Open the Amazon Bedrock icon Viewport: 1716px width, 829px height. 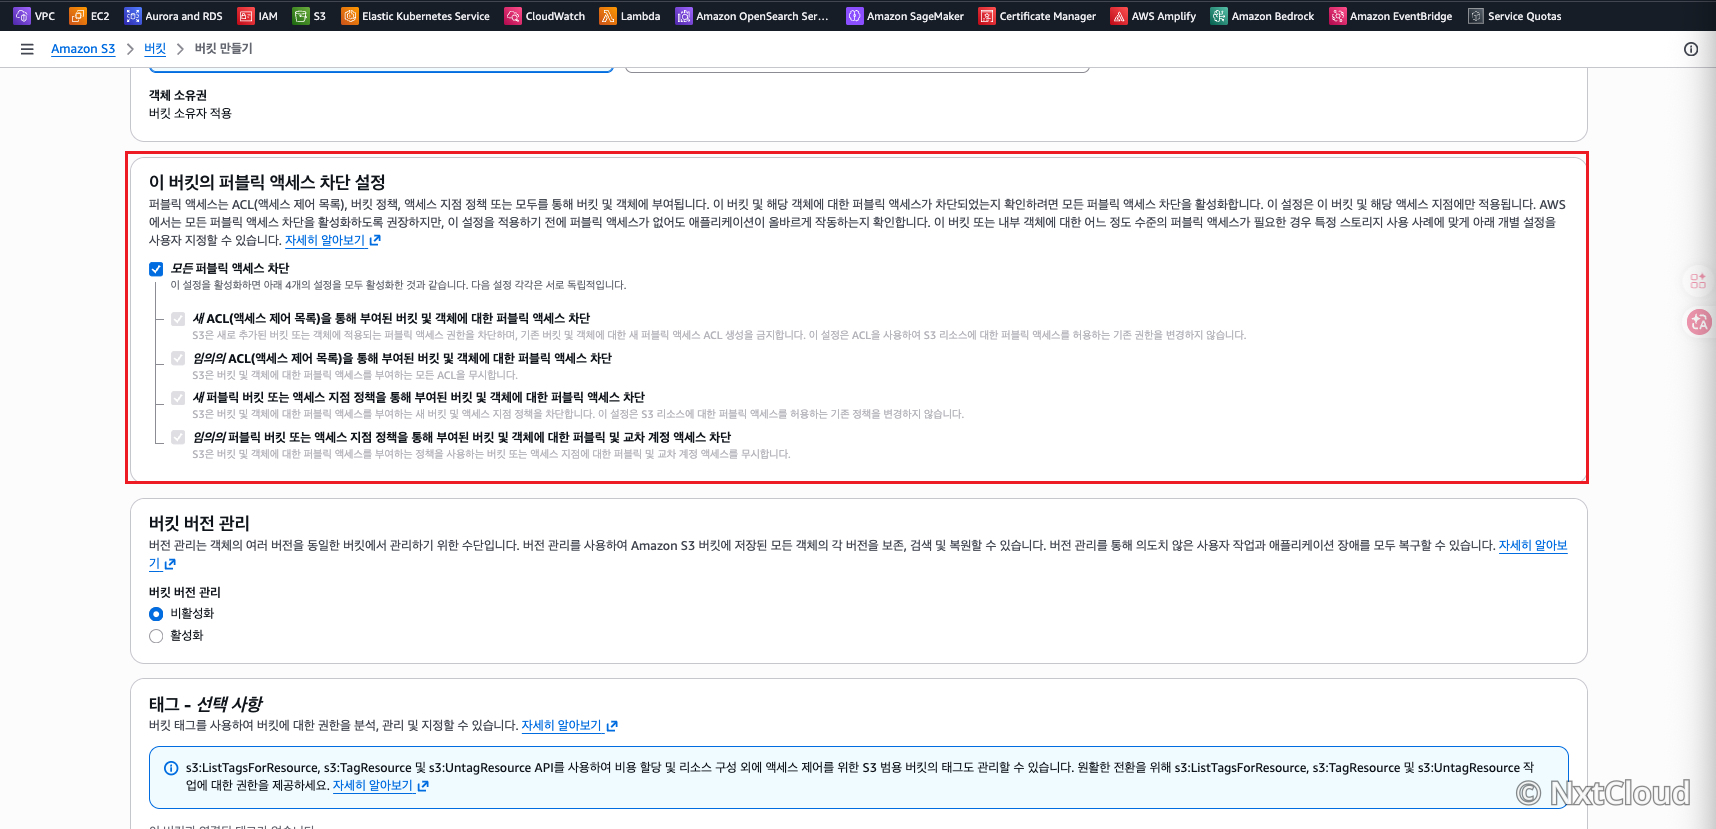pyautogui.click(x=1219, y=16)
